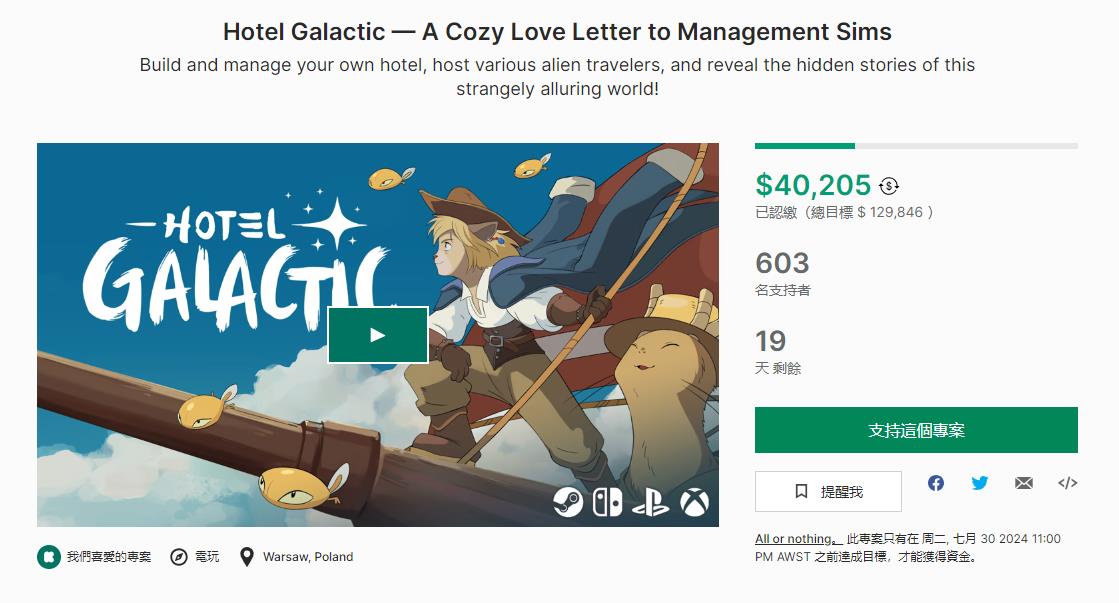Screen dimensions: 1119x603
Task: Open the 我們喜愛的專案 badge link
Action: [x=94, y=557]
